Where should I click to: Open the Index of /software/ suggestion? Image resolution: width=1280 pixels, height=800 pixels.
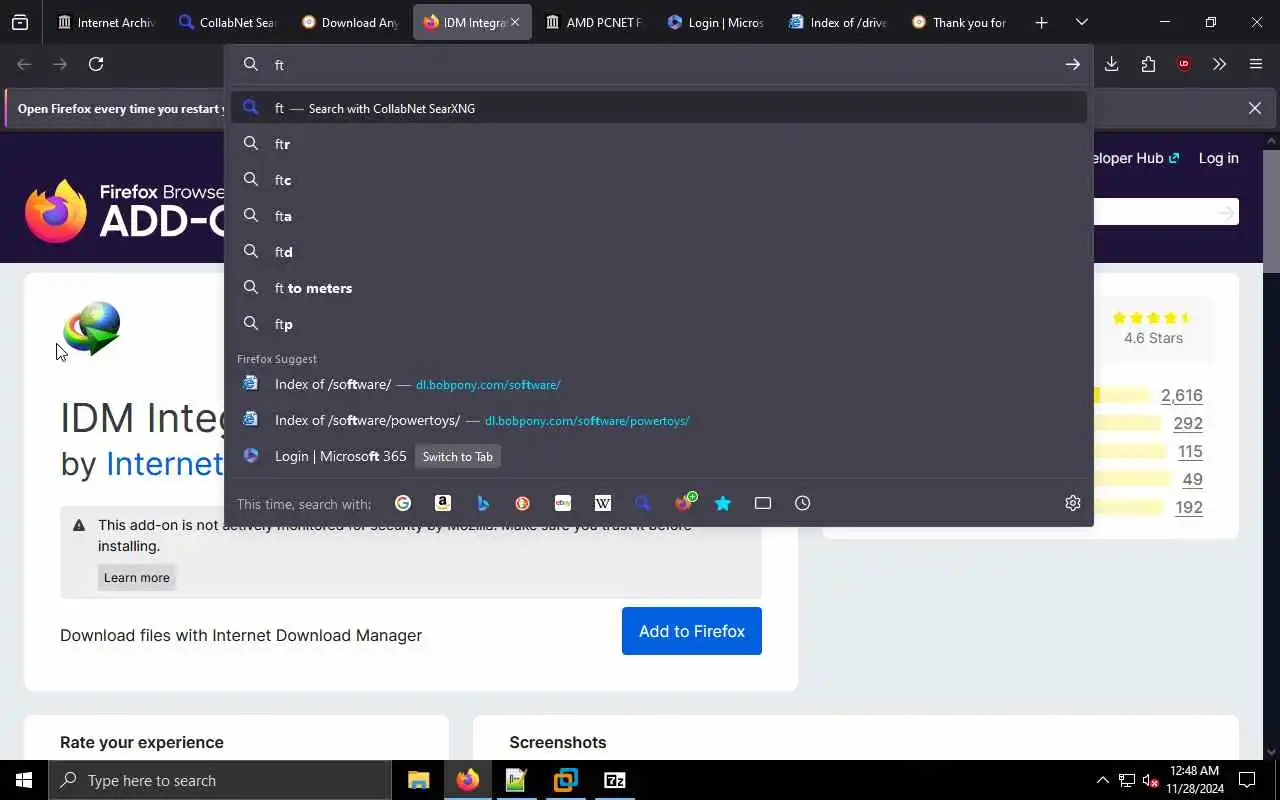[659, 384]
